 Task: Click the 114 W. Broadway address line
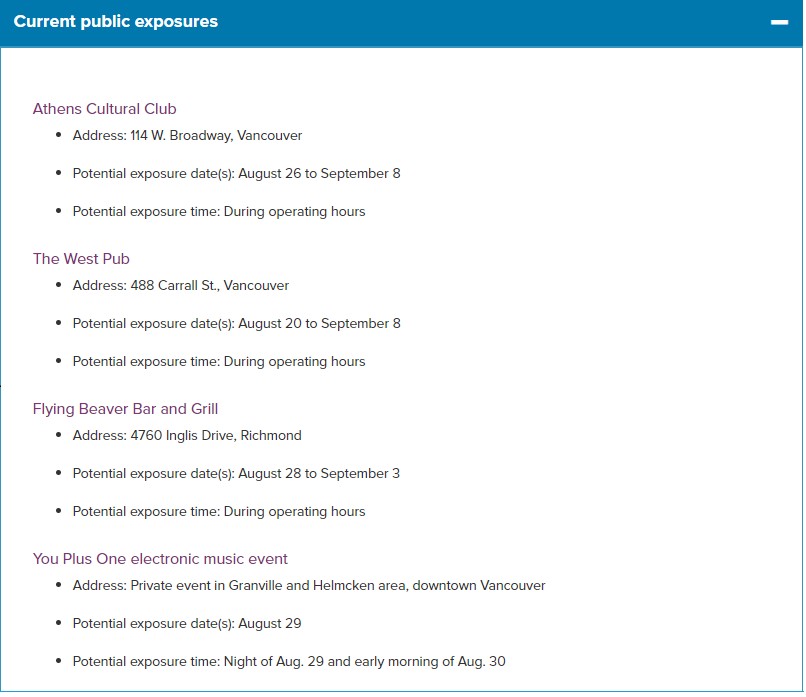(x=187, y=136)
